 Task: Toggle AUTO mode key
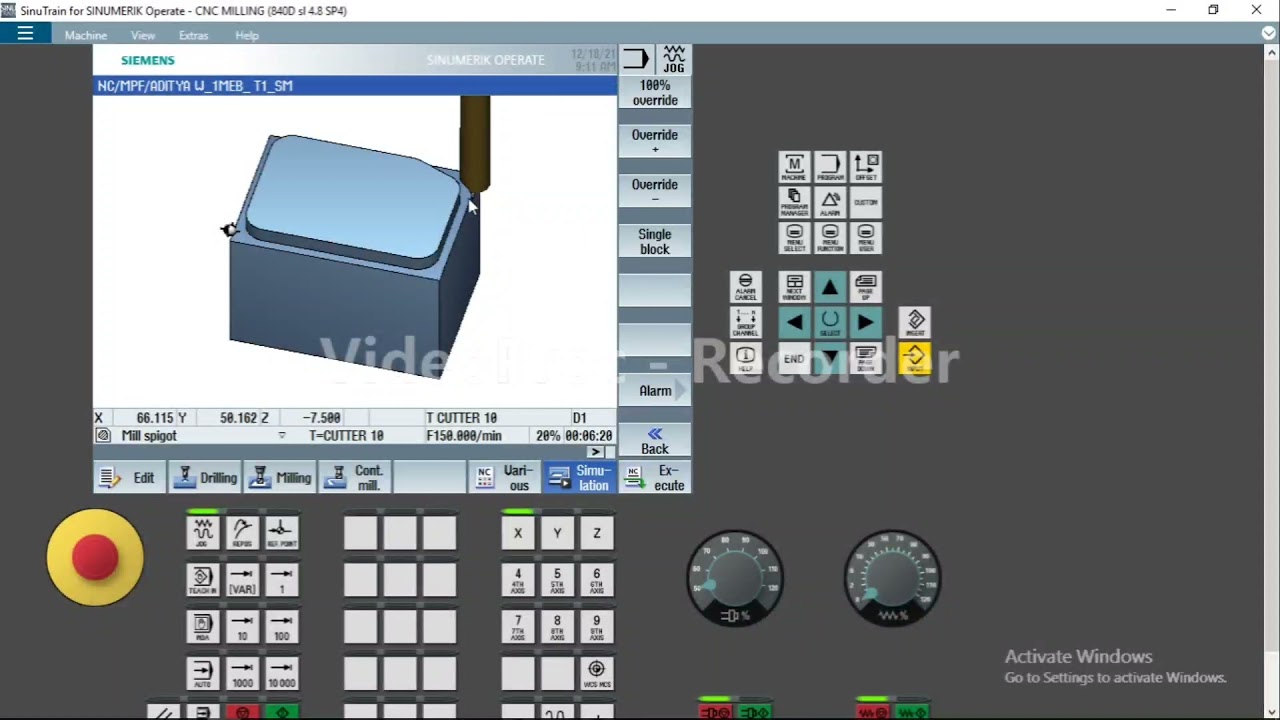[202, 672]
